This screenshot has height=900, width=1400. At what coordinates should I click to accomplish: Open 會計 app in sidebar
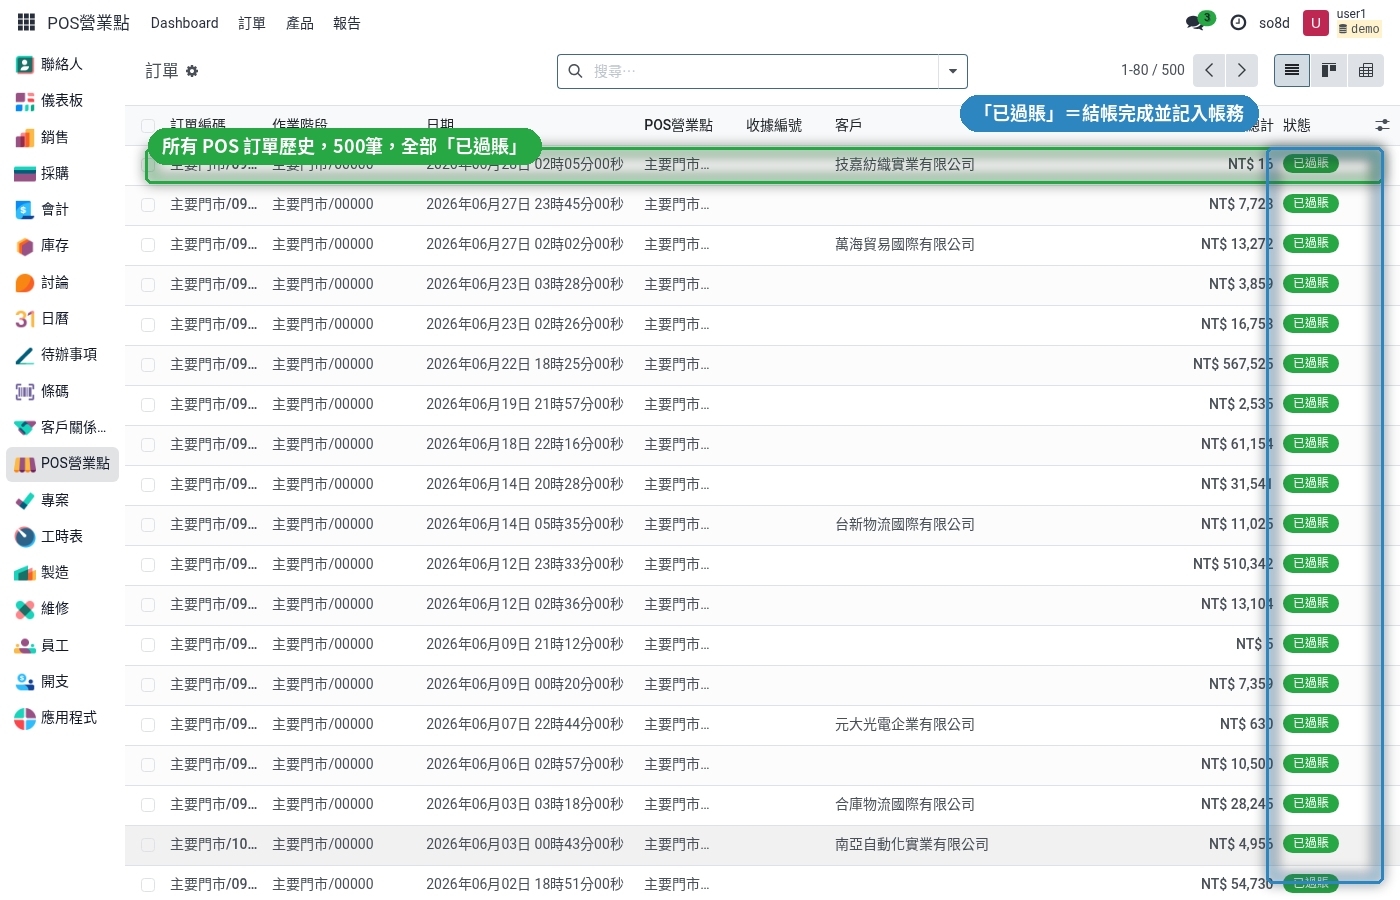62,209
